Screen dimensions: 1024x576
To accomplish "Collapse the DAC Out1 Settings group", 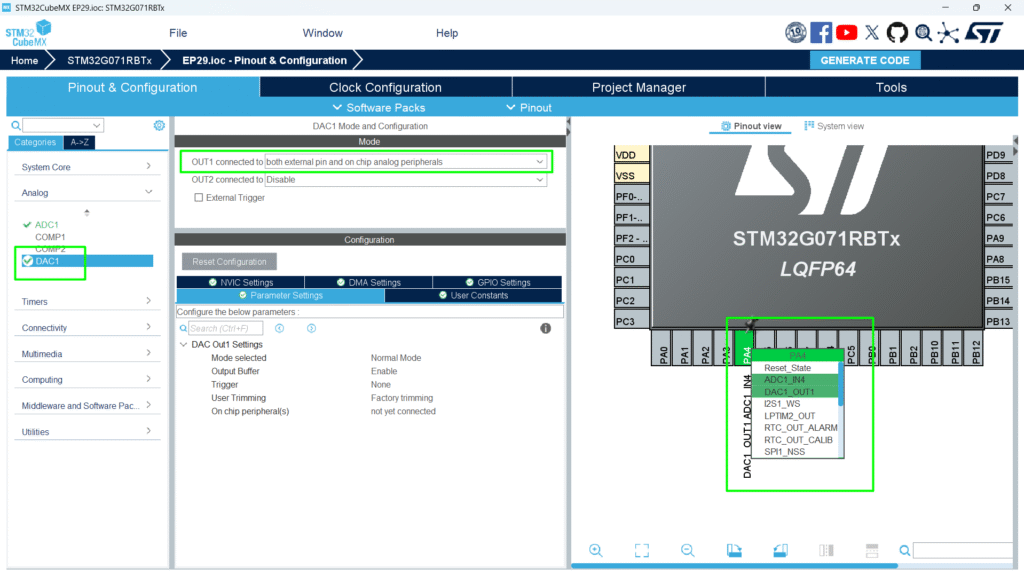I will (184, 345).
